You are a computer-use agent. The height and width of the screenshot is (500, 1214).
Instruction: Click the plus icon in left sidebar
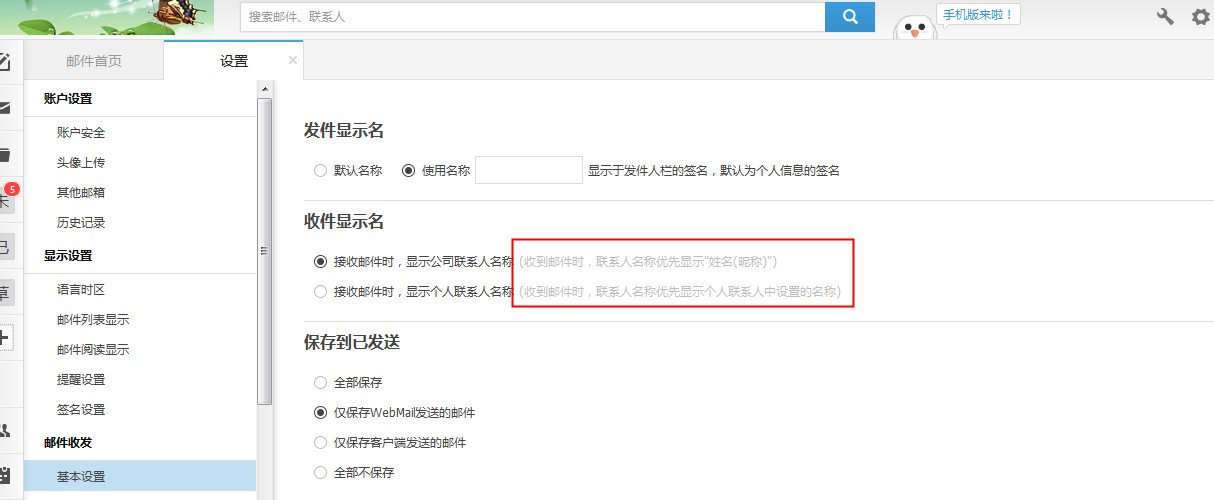click(5, 337)
